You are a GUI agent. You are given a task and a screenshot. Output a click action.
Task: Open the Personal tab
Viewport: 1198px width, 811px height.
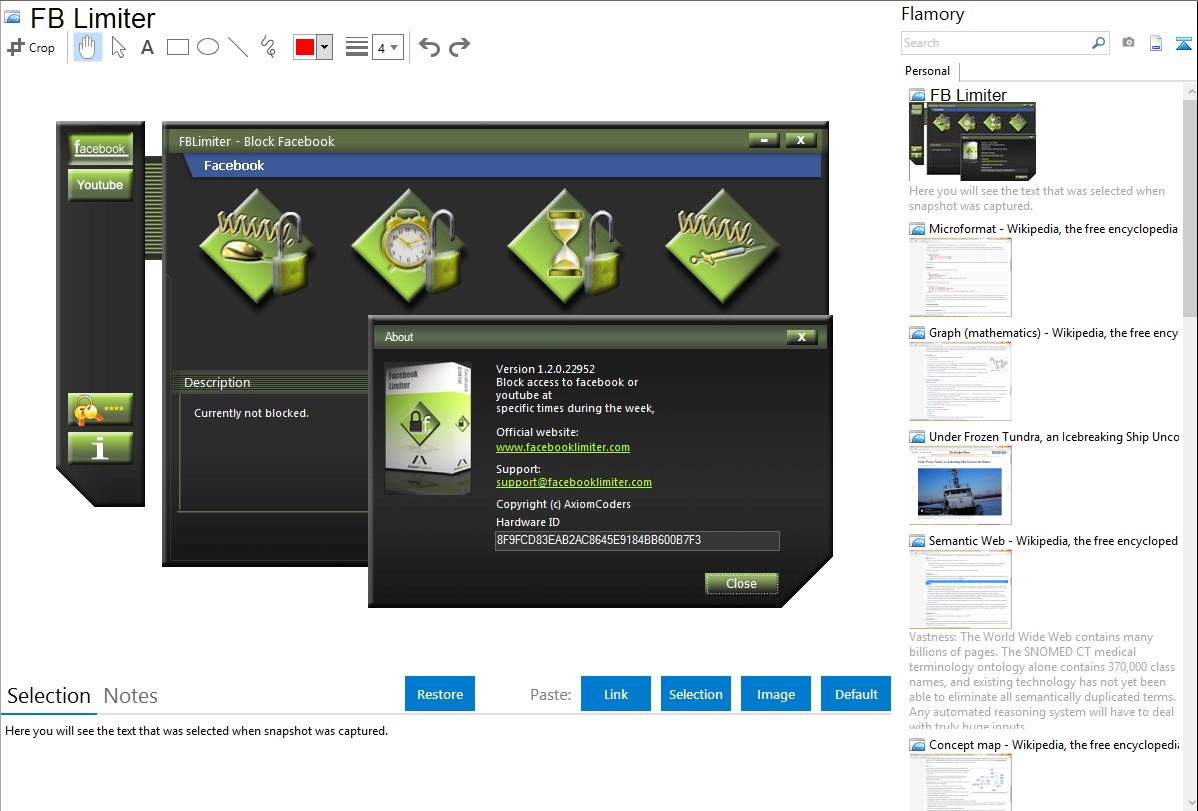[928, 71]
